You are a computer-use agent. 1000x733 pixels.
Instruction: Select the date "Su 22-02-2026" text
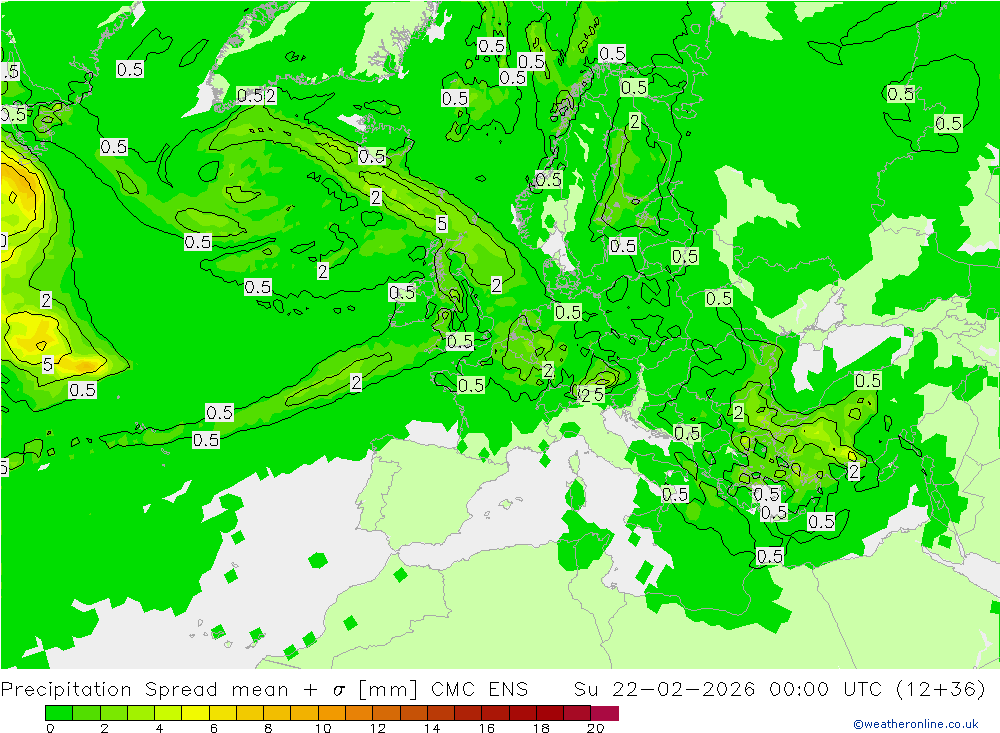(x=664, y=690)
